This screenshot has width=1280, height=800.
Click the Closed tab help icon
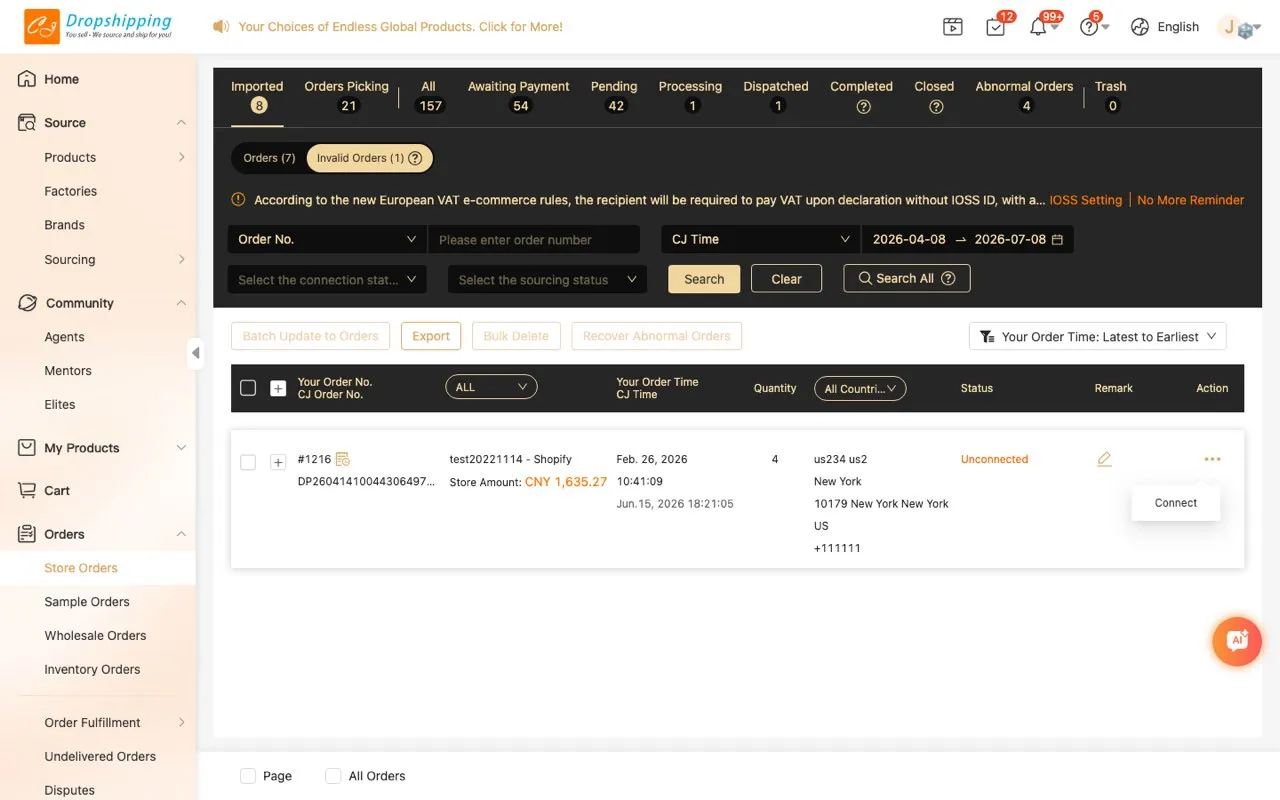coord(936,106)
